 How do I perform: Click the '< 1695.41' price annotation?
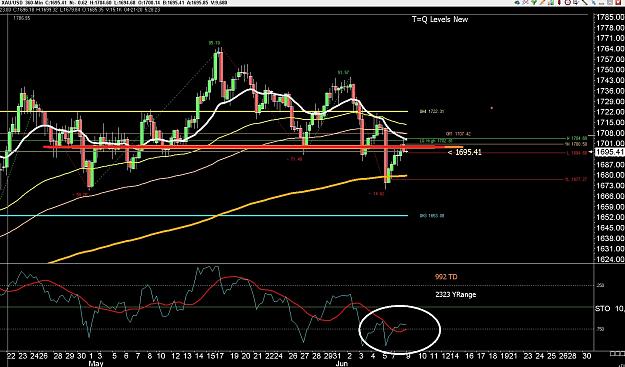(x=464, y=152)
